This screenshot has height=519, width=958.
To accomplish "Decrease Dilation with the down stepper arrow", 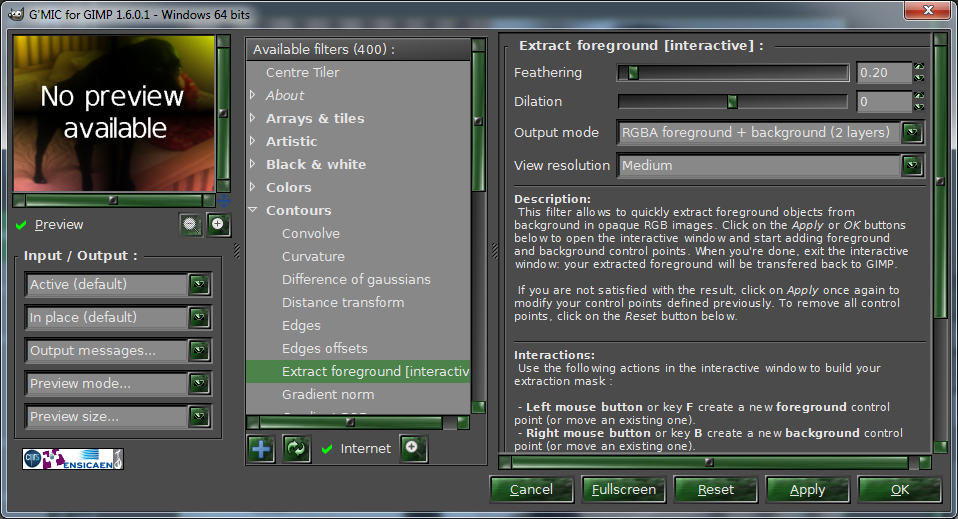I will [x=919, y=107].
